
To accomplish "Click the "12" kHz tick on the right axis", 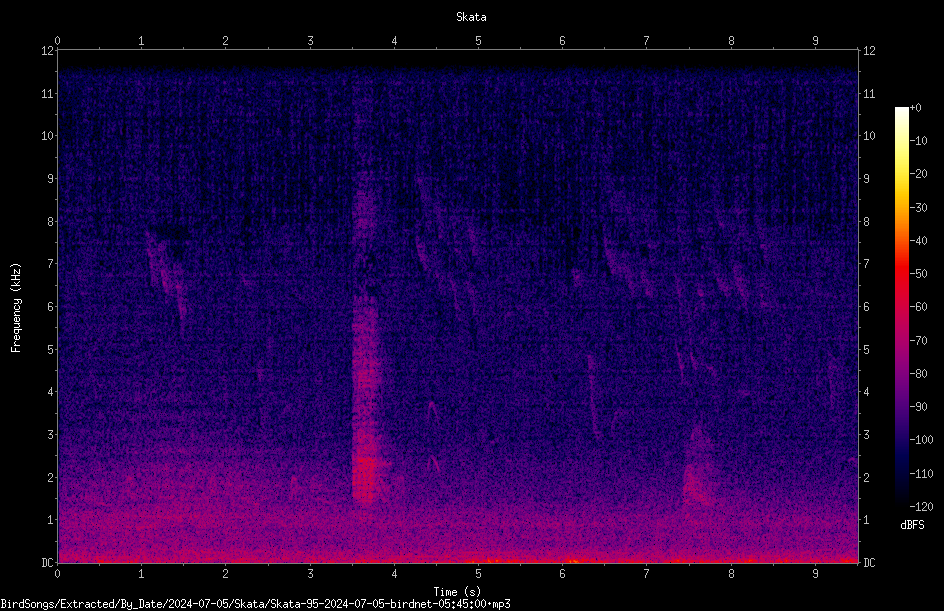I will (869, 51).
